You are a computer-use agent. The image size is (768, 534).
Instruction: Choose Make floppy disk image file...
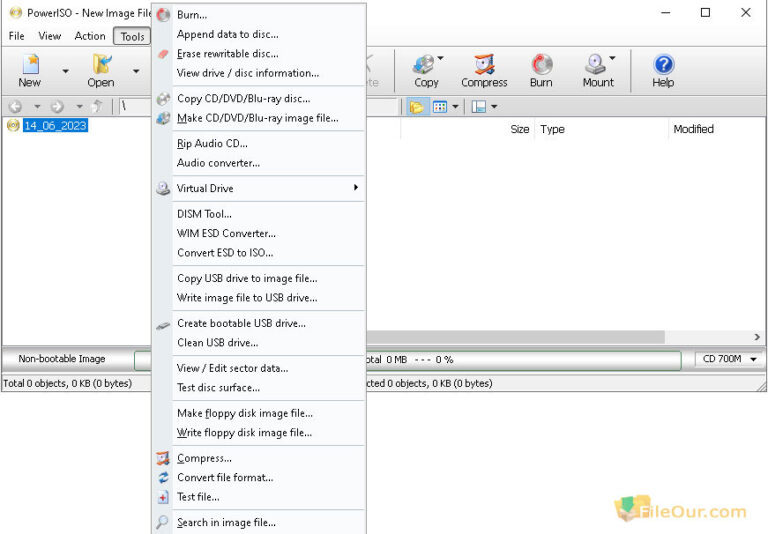pyautogui.click(x=260, y=413)
